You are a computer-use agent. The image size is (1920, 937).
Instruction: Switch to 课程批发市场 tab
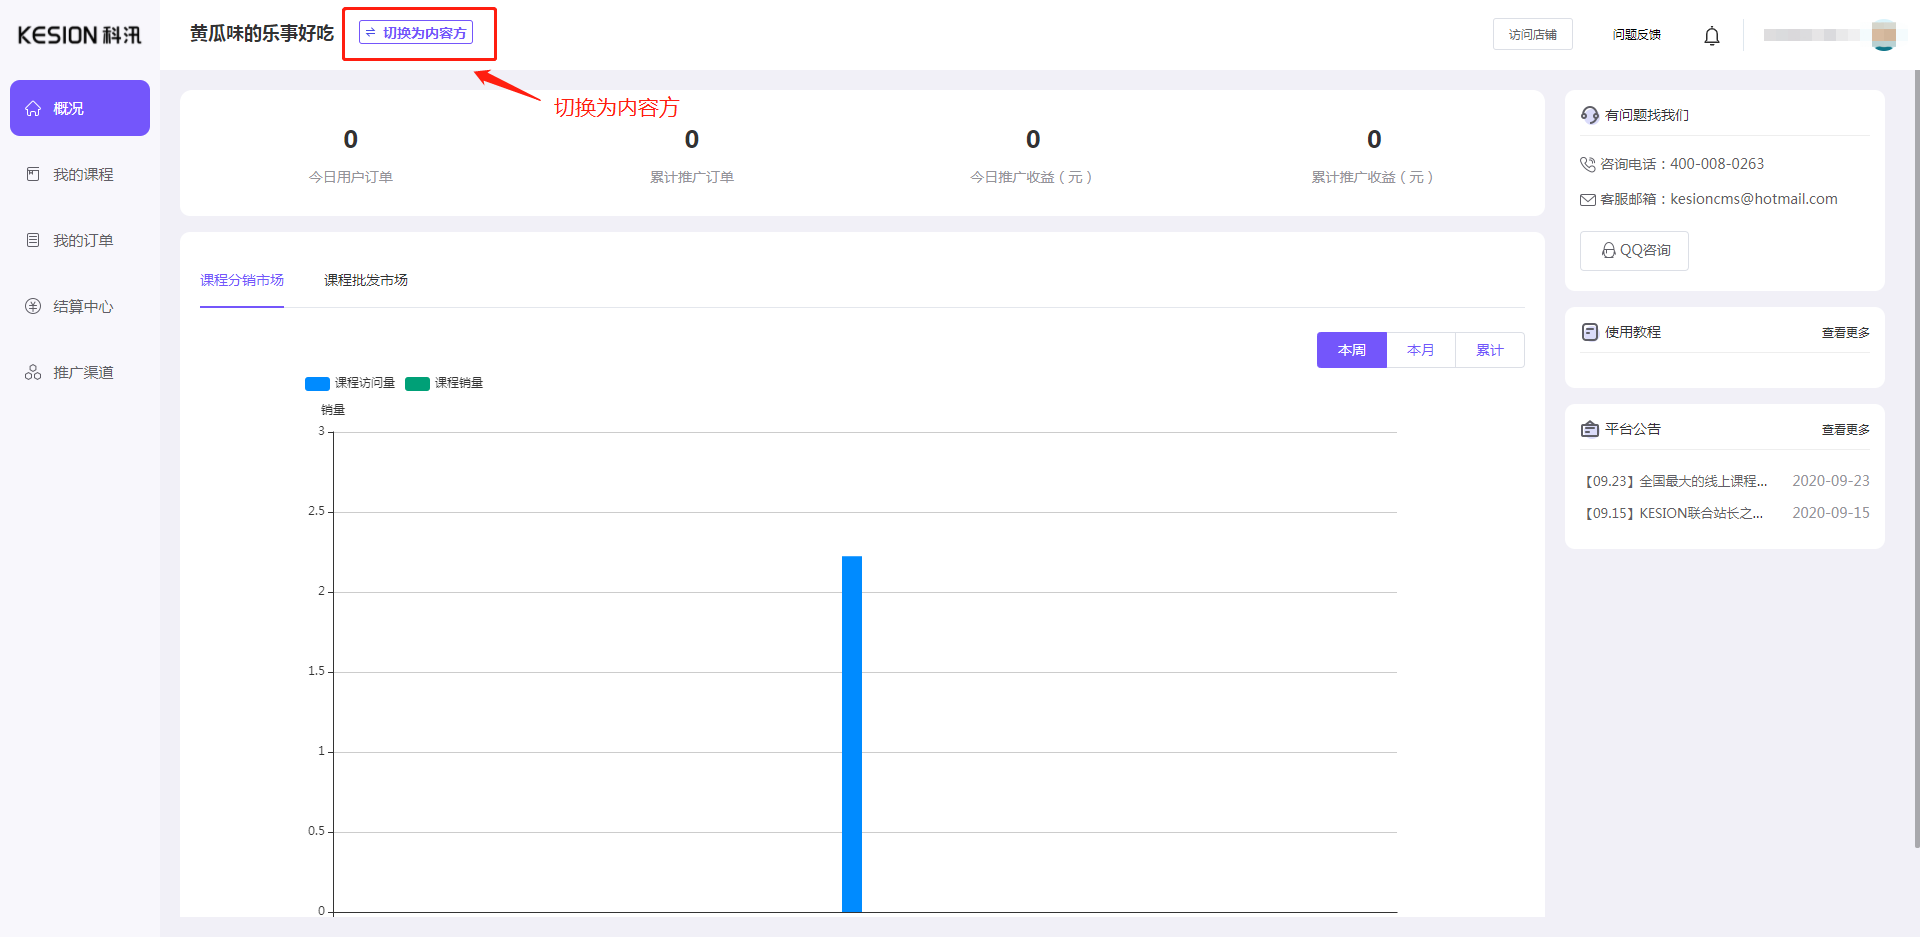click(365, 280)
